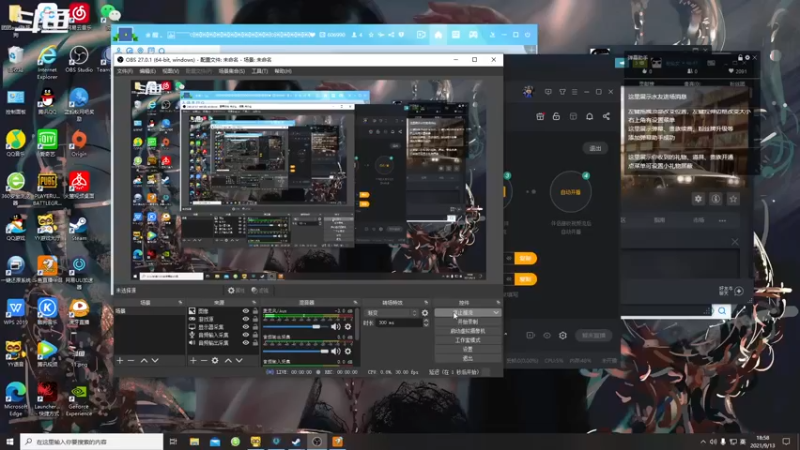Image resolution: width=800 pixels, height=450 pixels.
Task: Open second mixer track settings gear
Action: (x=348, y=351)
